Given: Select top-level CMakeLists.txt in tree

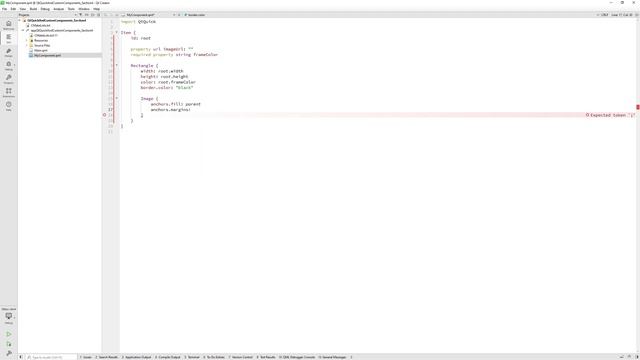Looking at the screenshot, I should [40, 25].
